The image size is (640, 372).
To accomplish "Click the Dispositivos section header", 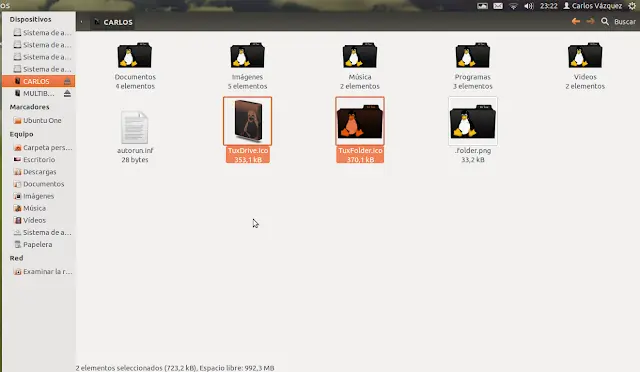I will click(x=30, y=19).
